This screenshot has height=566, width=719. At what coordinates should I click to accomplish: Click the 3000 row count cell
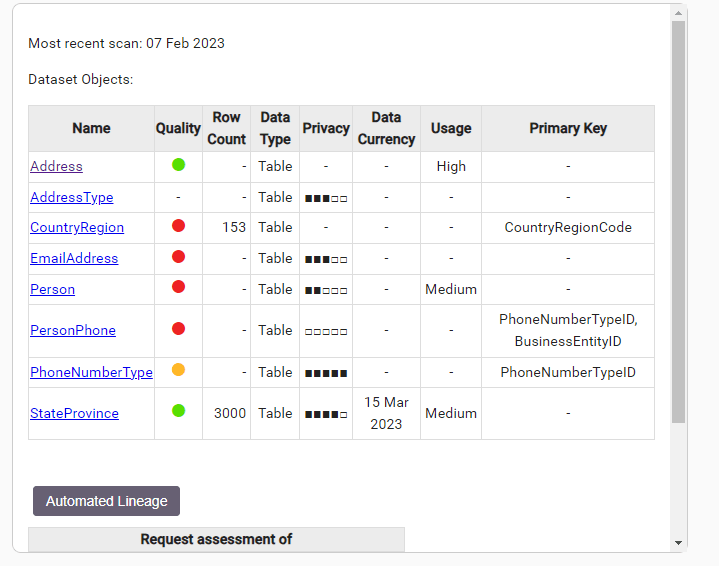(x=227, y=414)
